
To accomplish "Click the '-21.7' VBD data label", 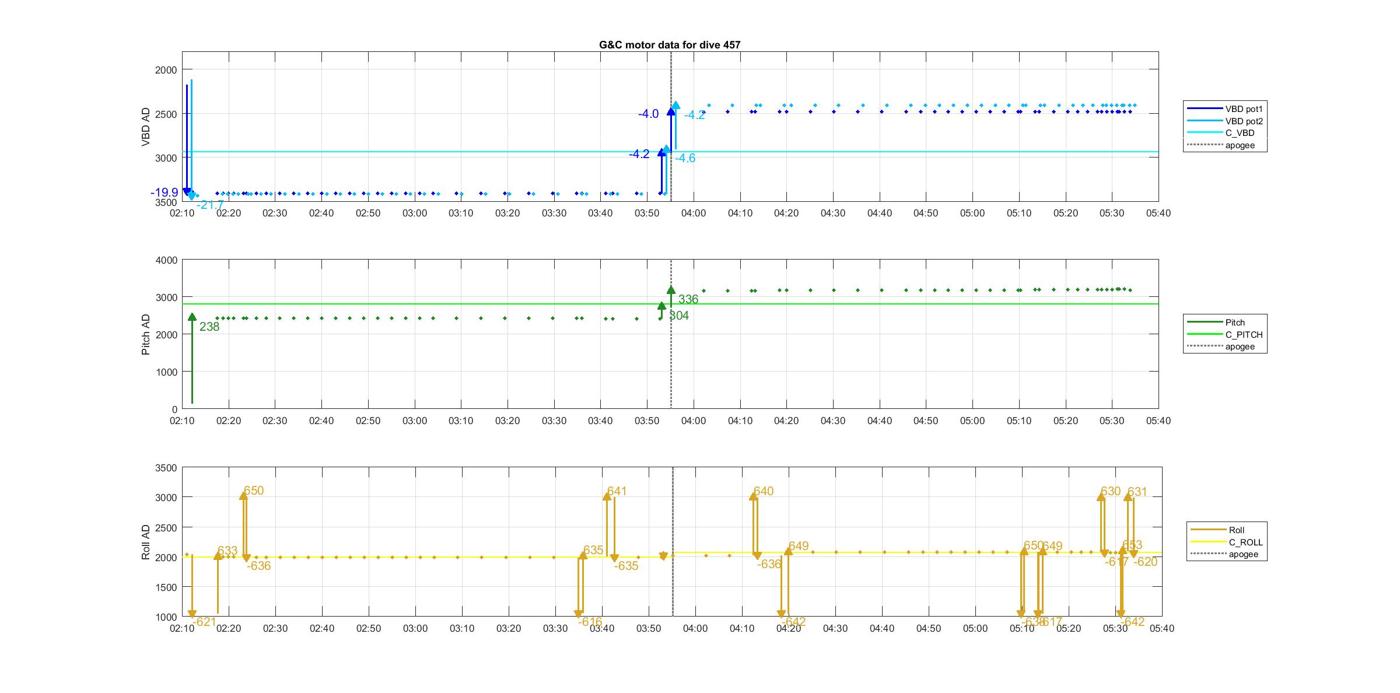I will (210, 205).
